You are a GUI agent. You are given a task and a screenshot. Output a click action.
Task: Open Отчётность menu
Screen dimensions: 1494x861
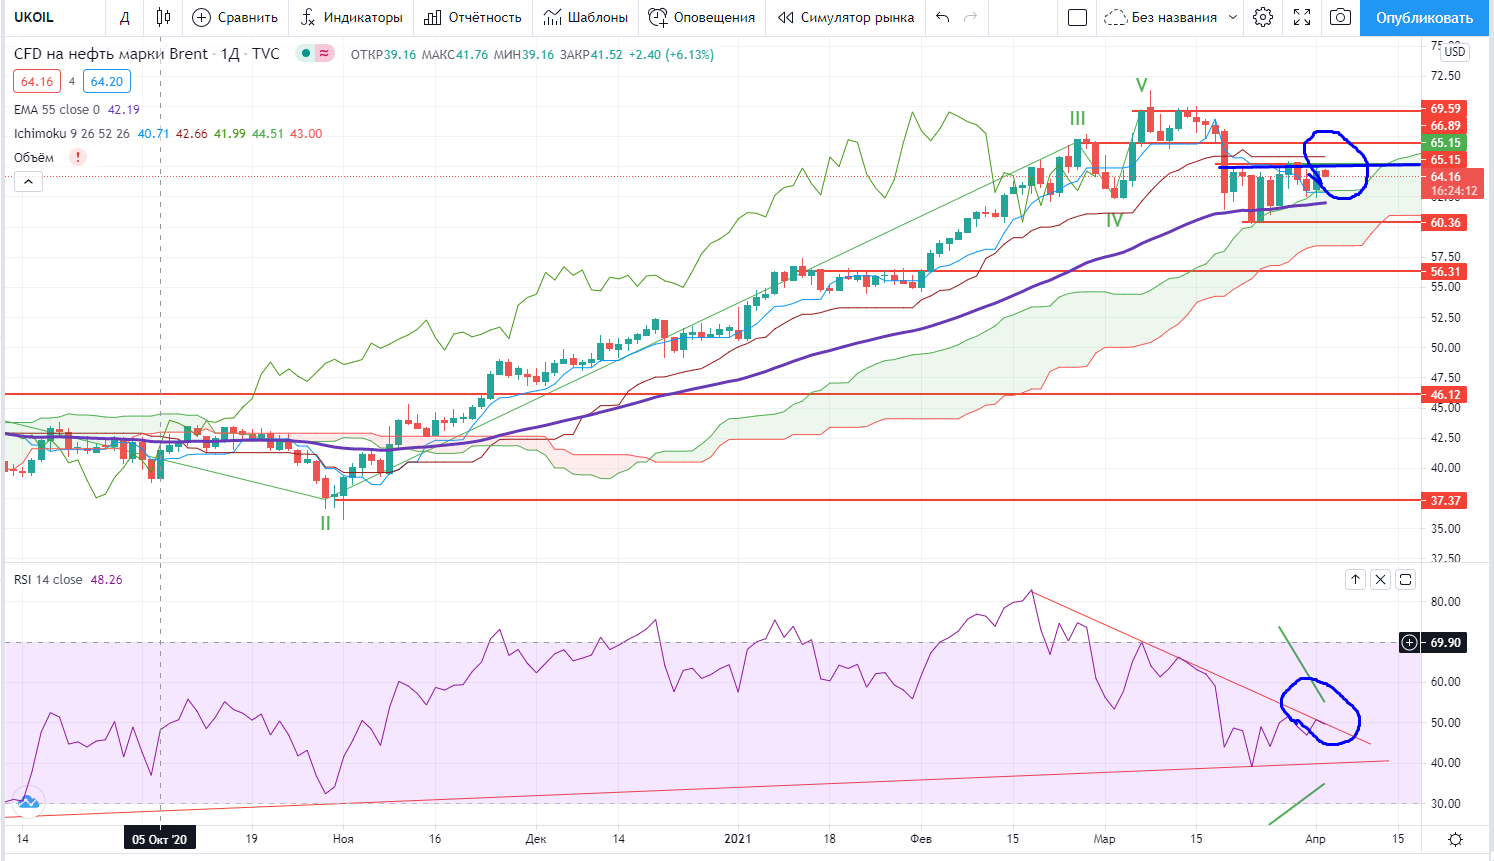click(472, 17)
